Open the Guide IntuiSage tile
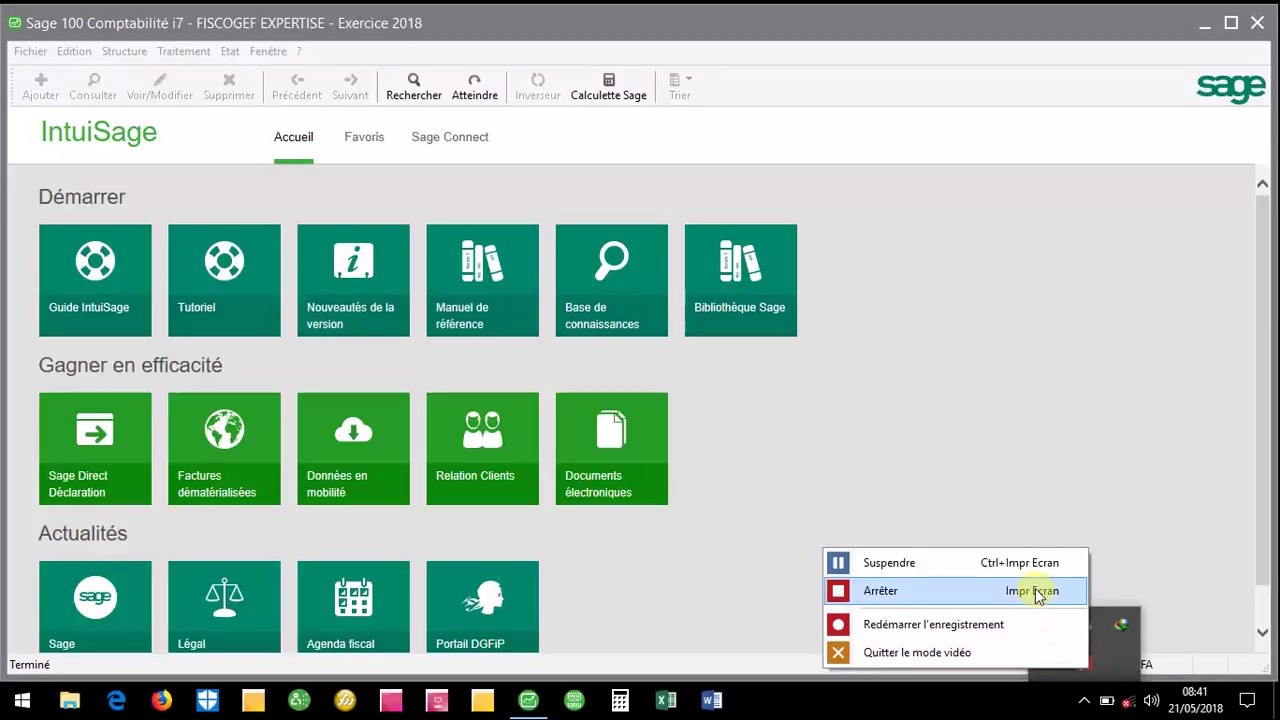Screen dimensions: 1280x720 pos(95,280)
